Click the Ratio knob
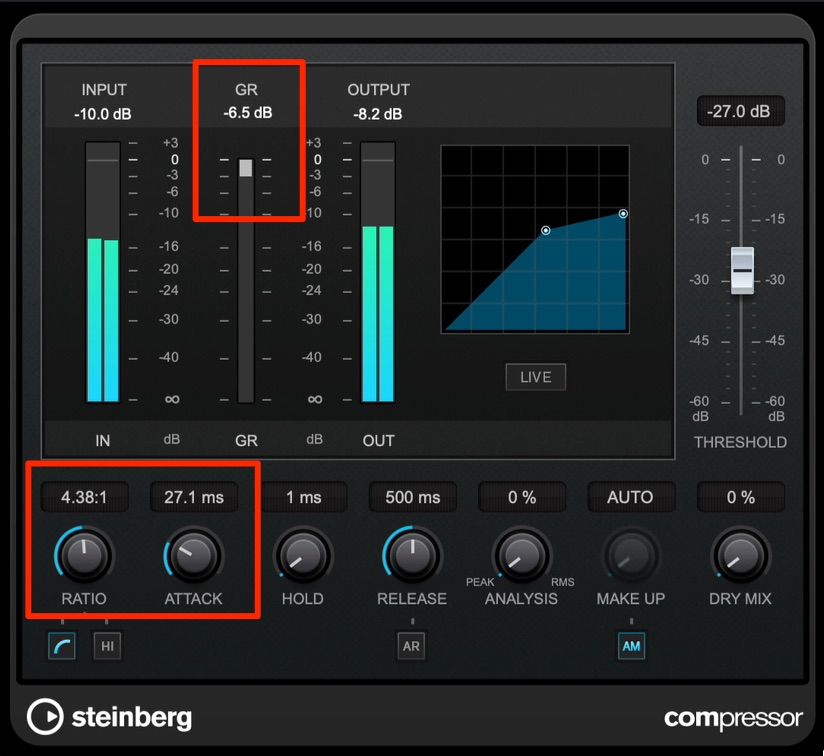824x756 pixels. [x=84, y=555]
